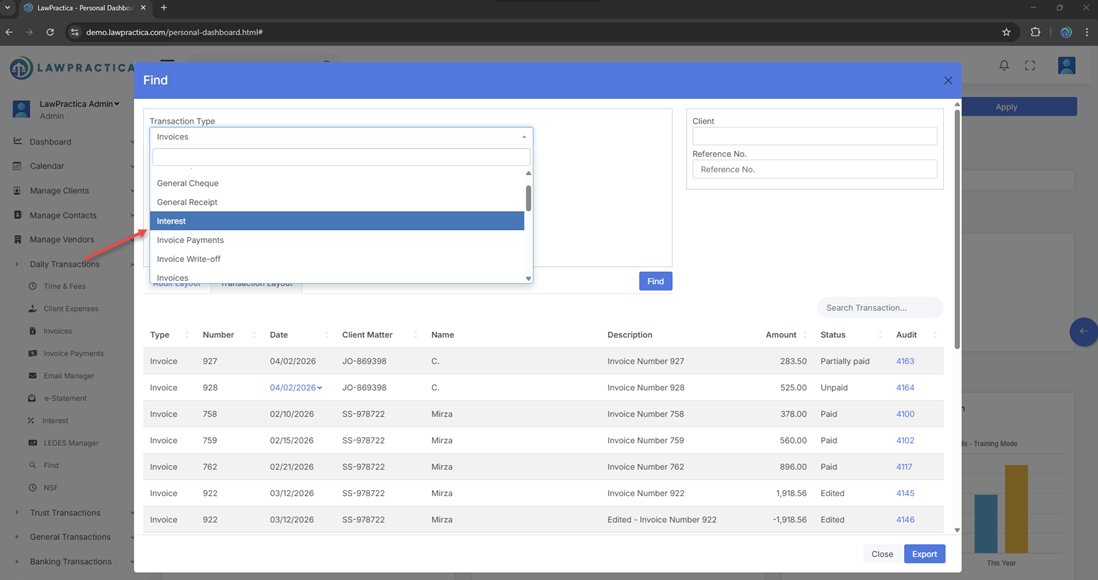1098x580 pixels.
Task: Toggle fullscreen mode icon
Action: coord(1030,66)
